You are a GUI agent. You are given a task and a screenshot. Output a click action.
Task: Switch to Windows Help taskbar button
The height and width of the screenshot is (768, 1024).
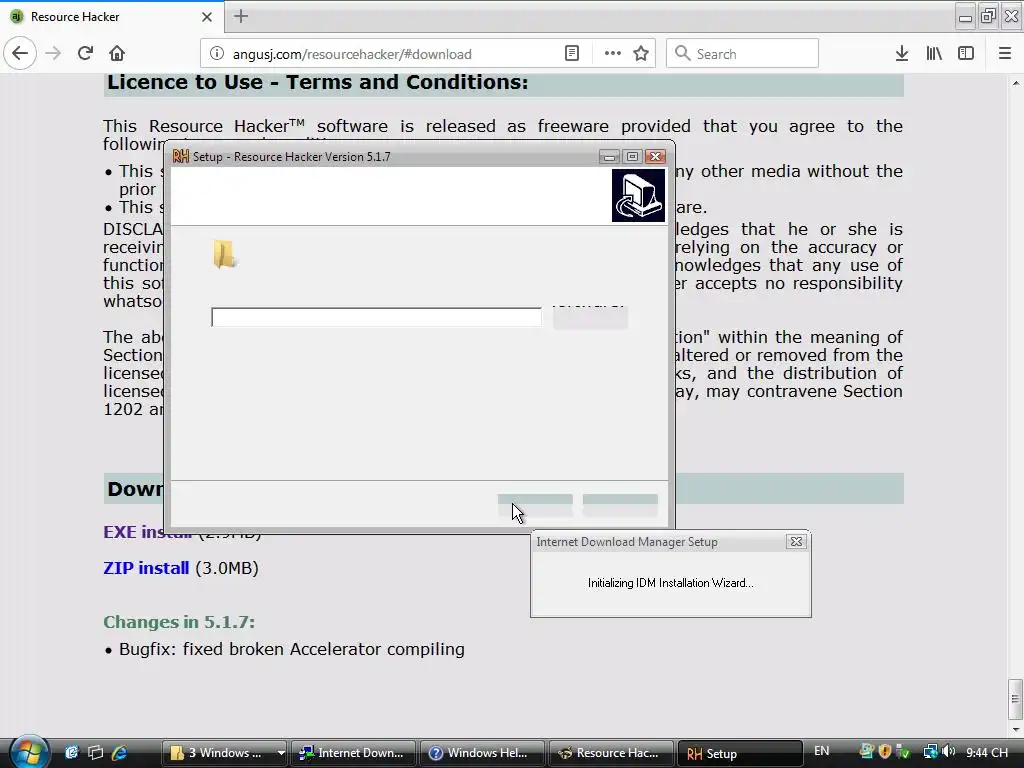[482, 753]
